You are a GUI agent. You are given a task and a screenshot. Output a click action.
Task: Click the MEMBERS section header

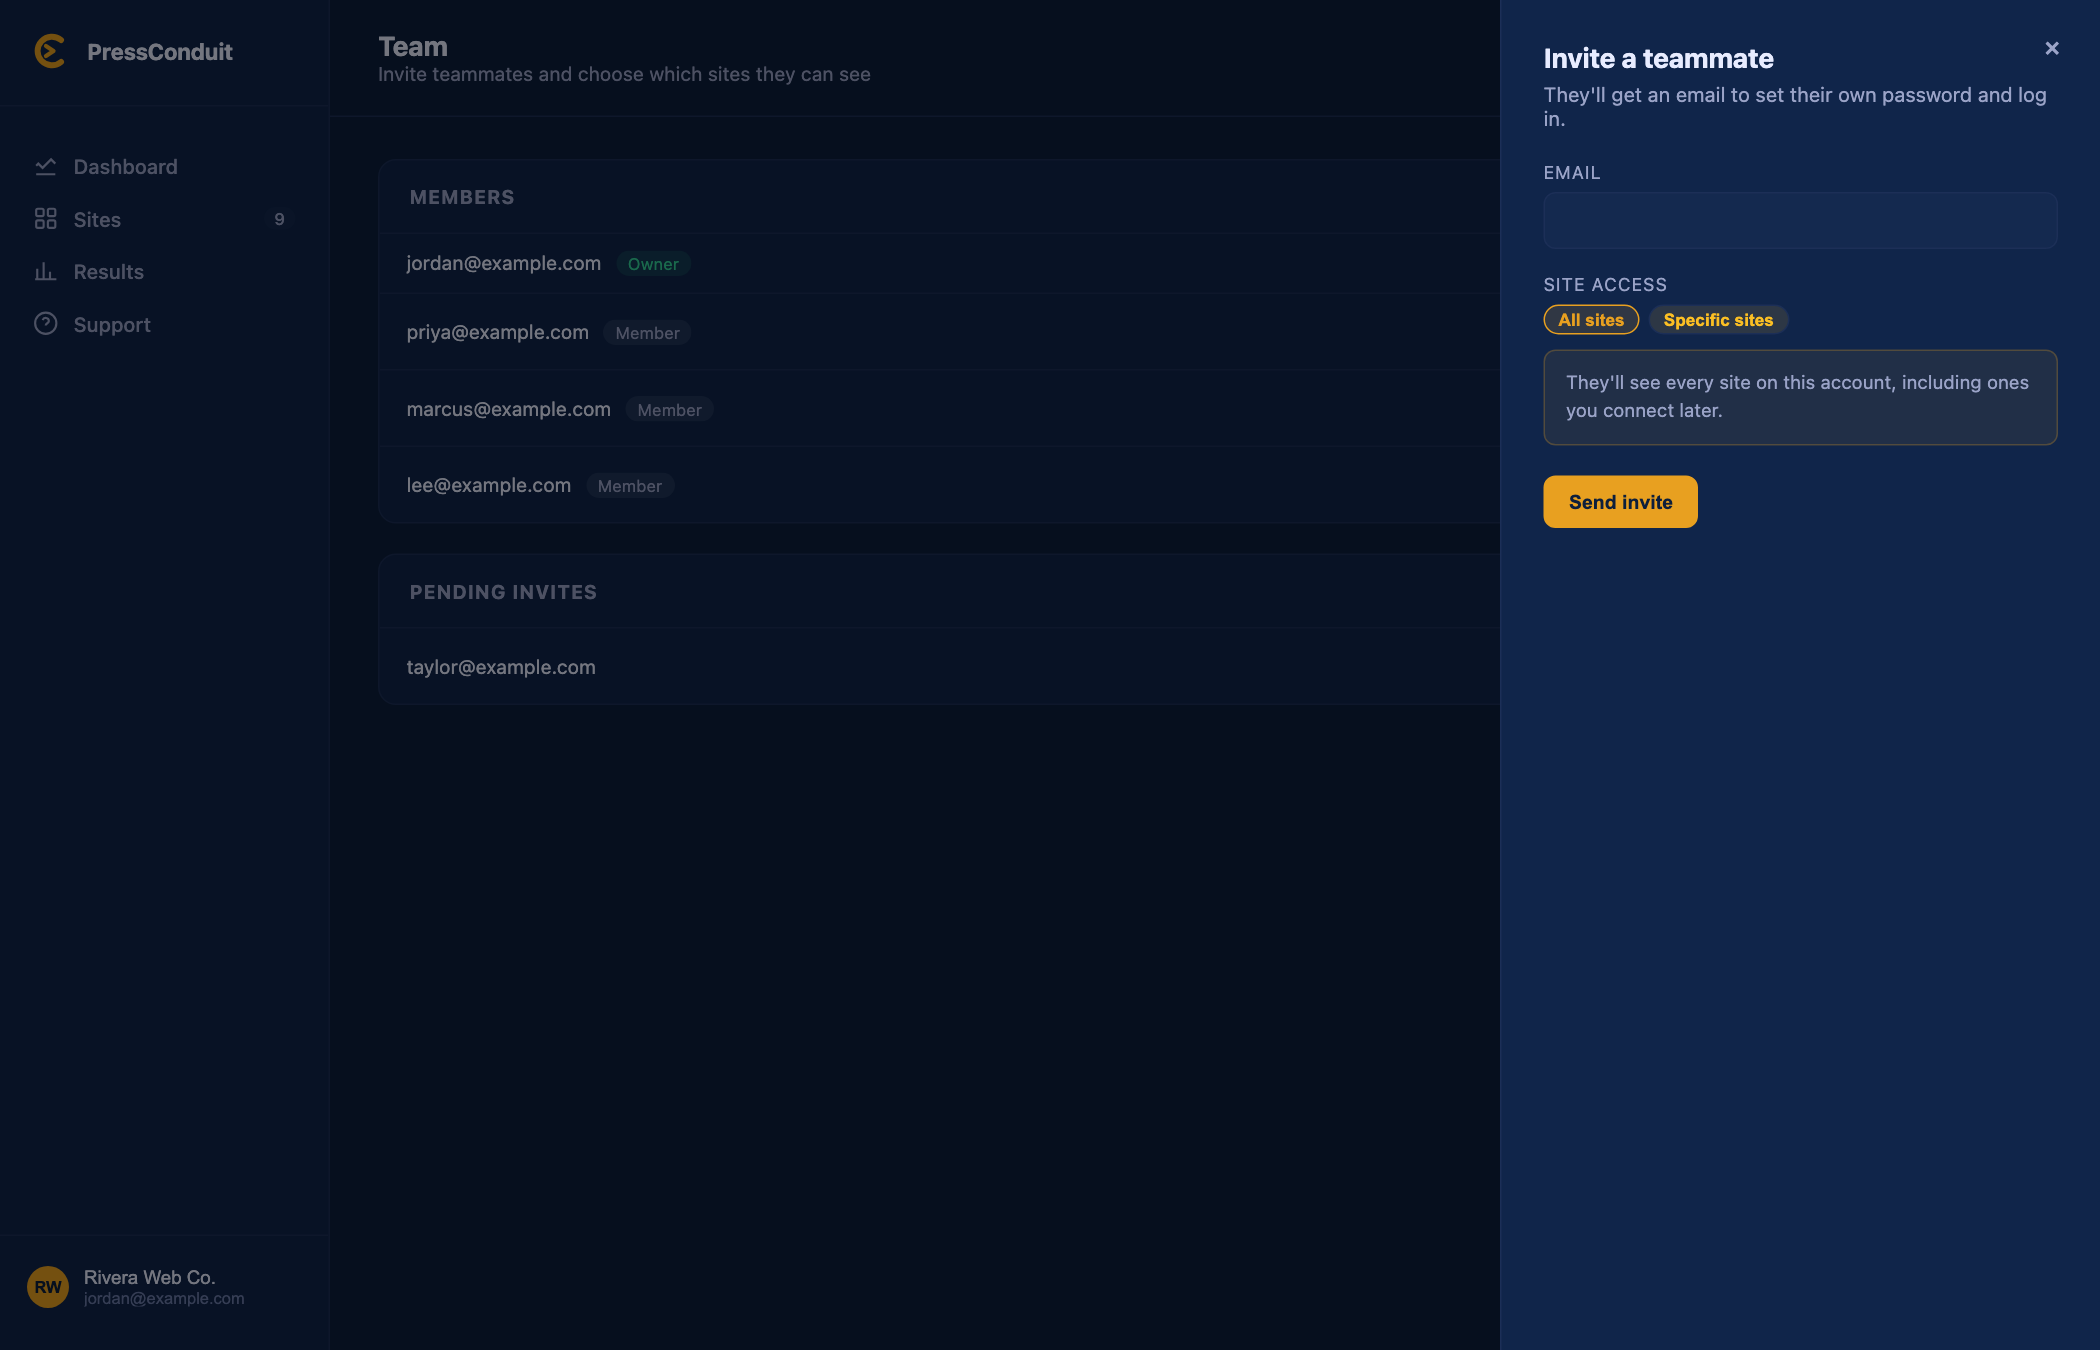coord(462,197)
